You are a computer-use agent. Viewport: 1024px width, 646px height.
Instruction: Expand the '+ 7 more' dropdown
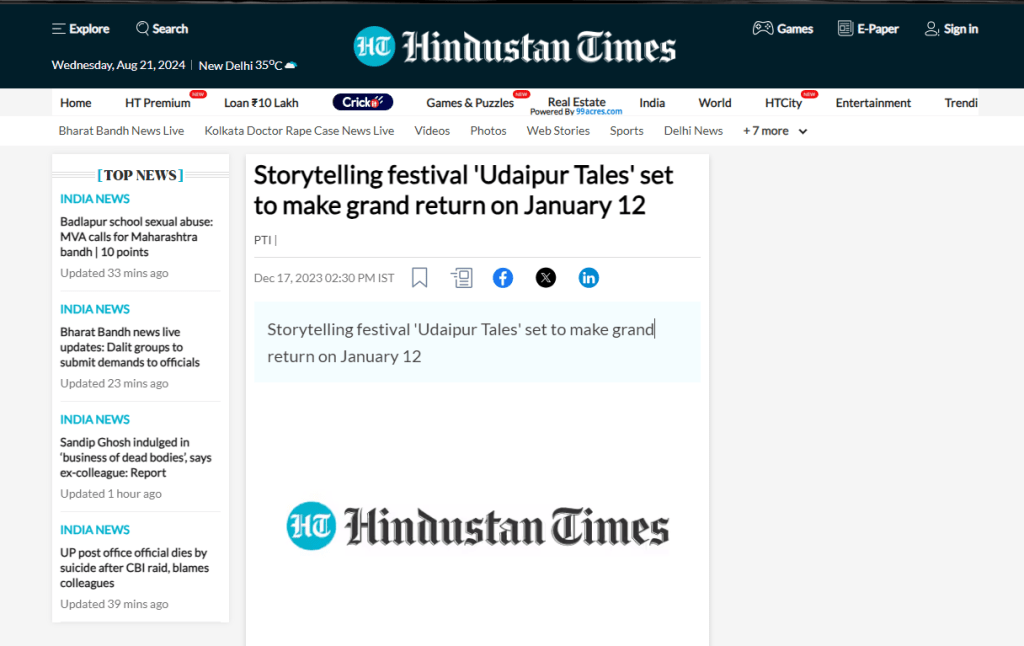tap(775, 131)
